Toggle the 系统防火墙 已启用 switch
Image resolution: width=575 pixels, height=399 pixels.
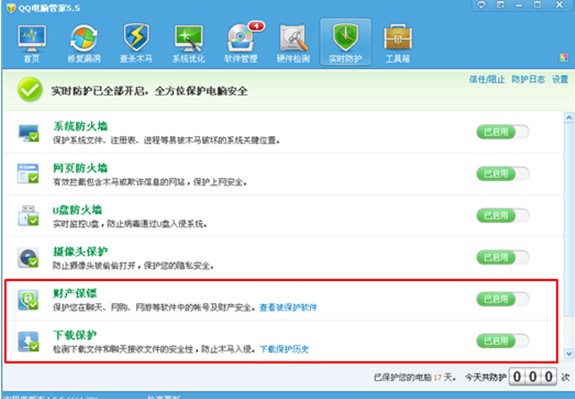(x=503, y=132)
